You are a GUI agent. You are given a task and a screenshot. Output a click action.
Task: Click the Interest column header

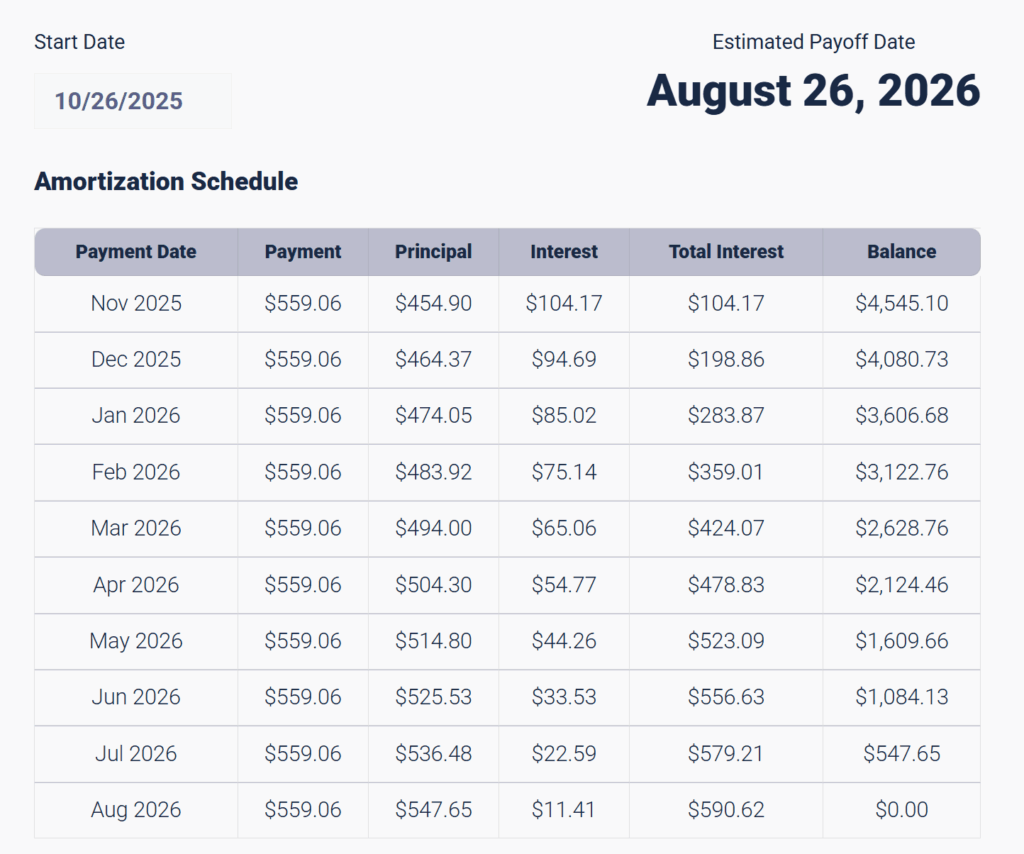point(564,252)
